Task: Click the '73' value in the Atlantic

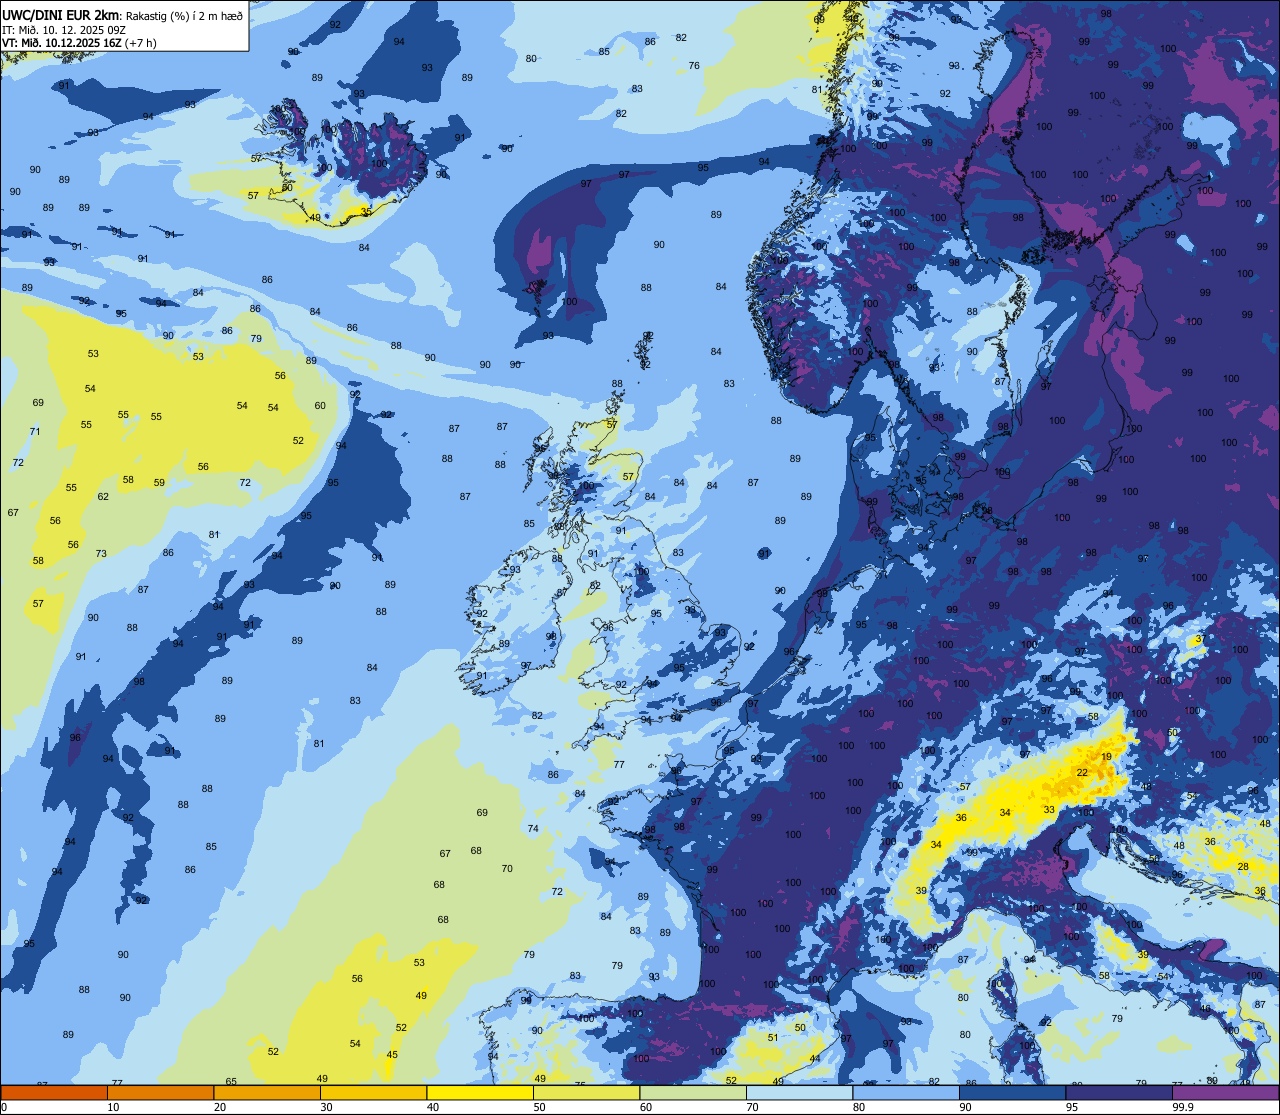Action: tap(101, 554)
